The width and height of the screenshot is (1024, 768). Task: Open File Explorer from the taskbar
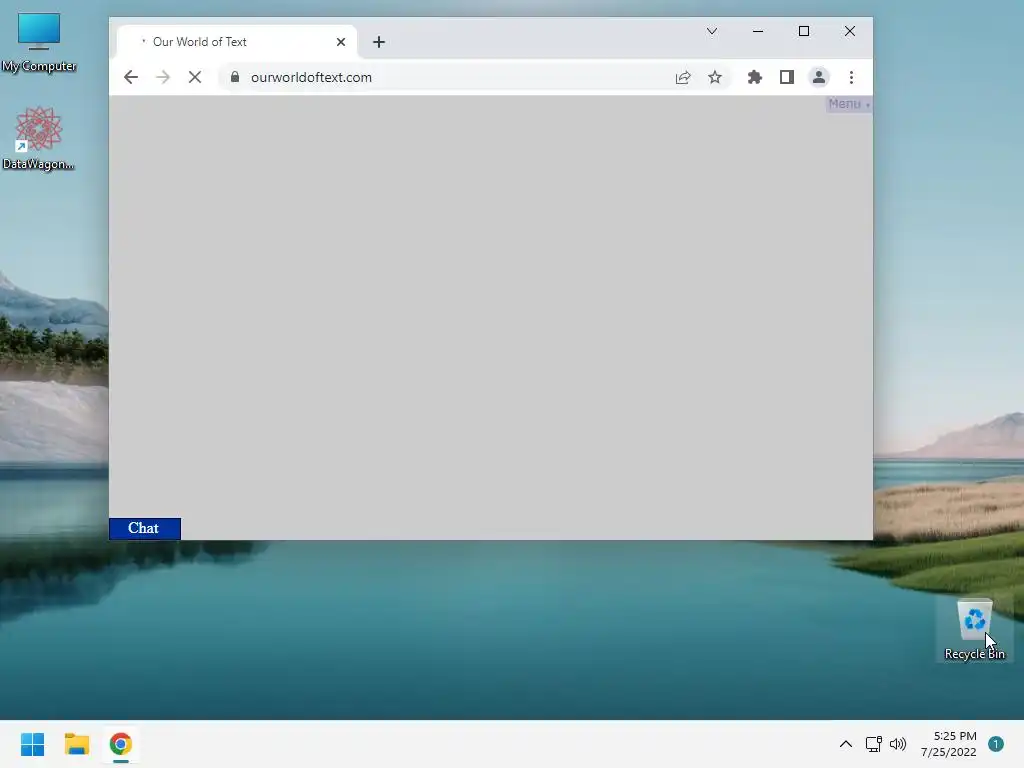click(76, 744)
